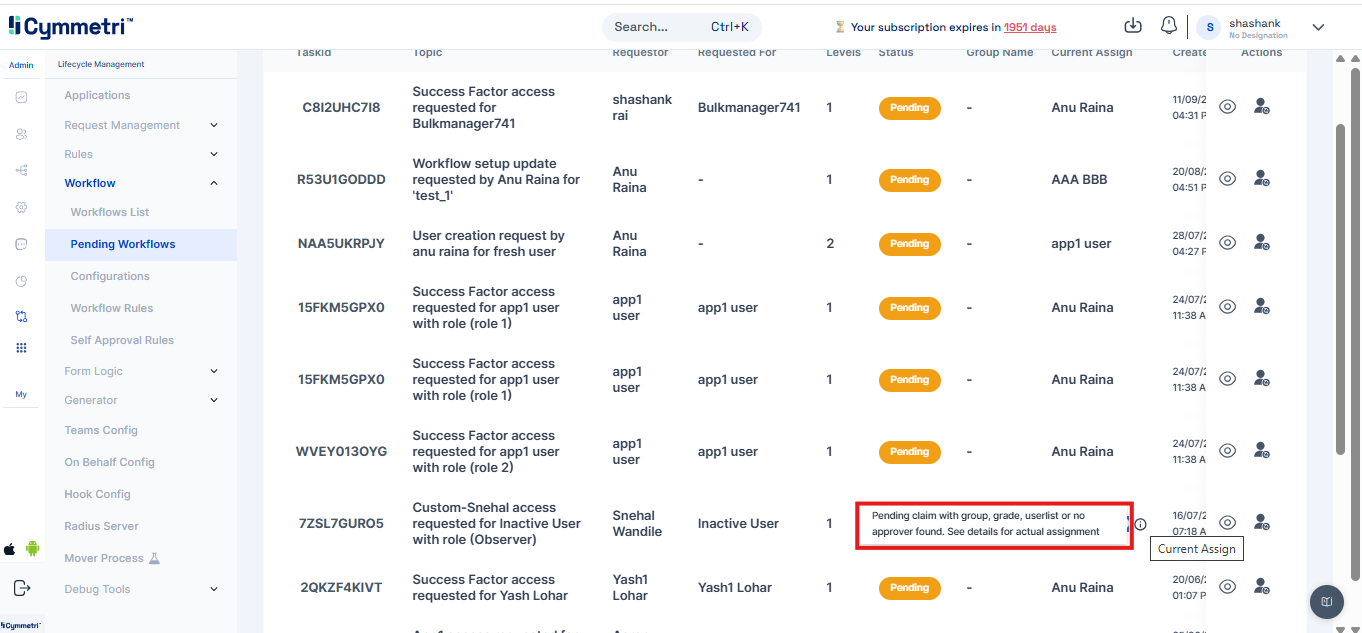This screenshot has height=633, width=1362.
Task: Expand the Rules section chevron
Action: 214,154
